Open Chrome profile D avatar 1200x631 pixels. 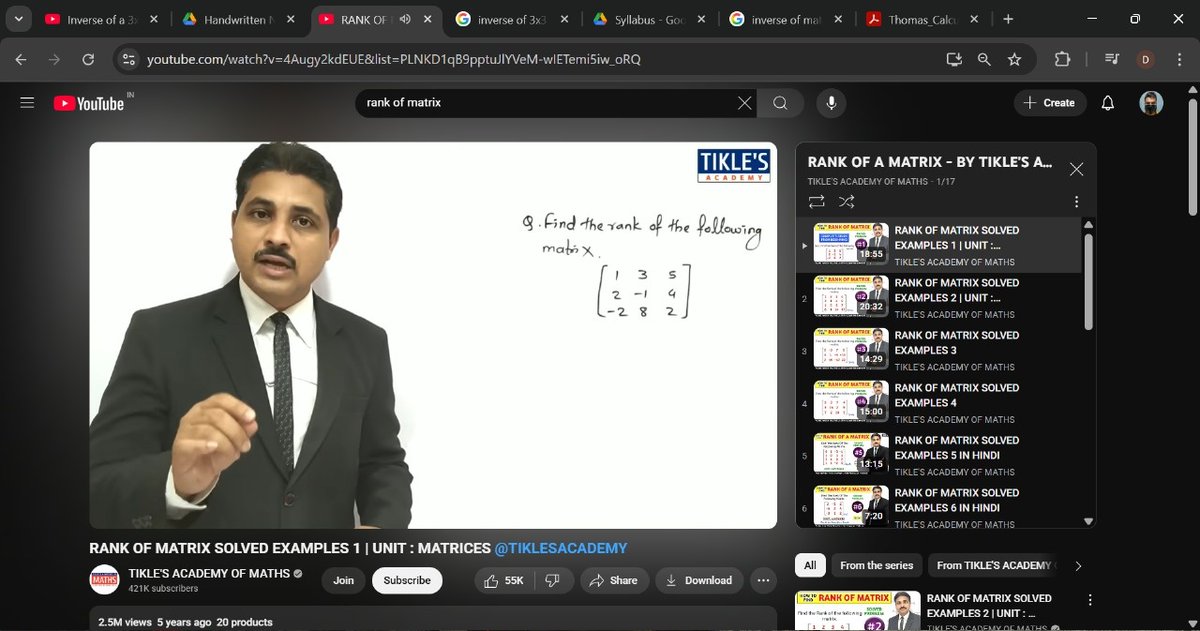1146,60
